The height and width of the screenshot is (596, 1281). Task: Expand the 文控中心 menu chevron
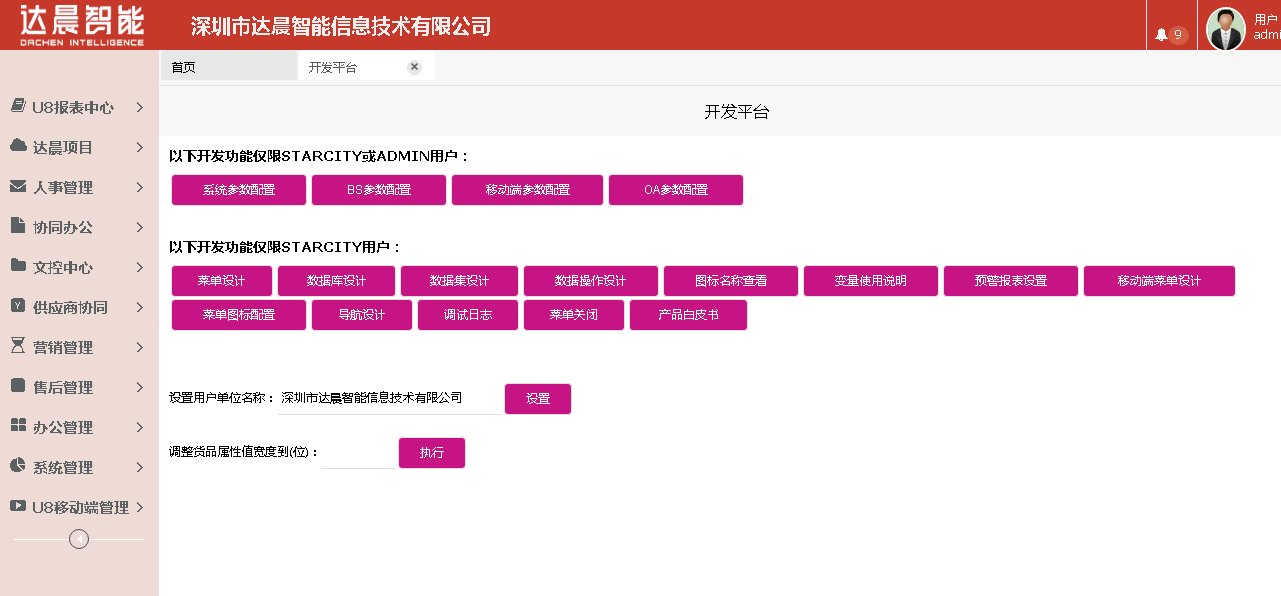point(140,267)
